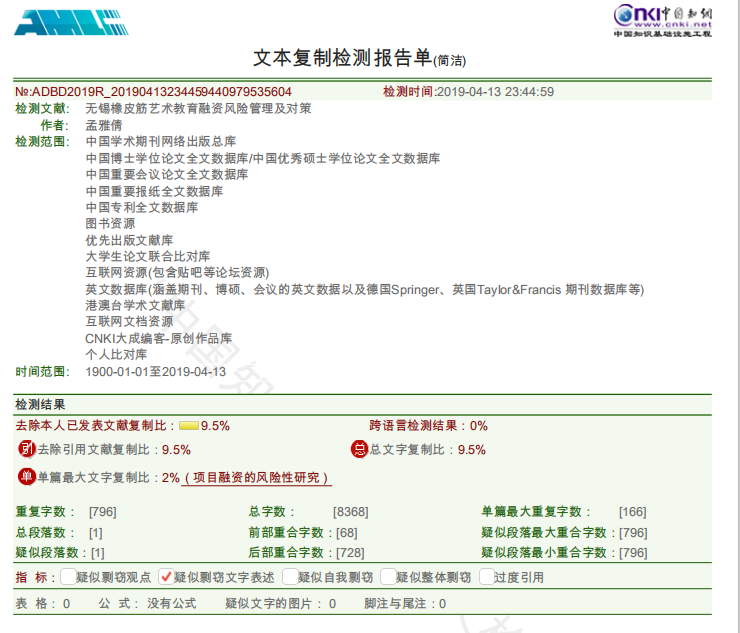Click 图书资源 entry
The image size is (740, 633).
click(110, 223)
